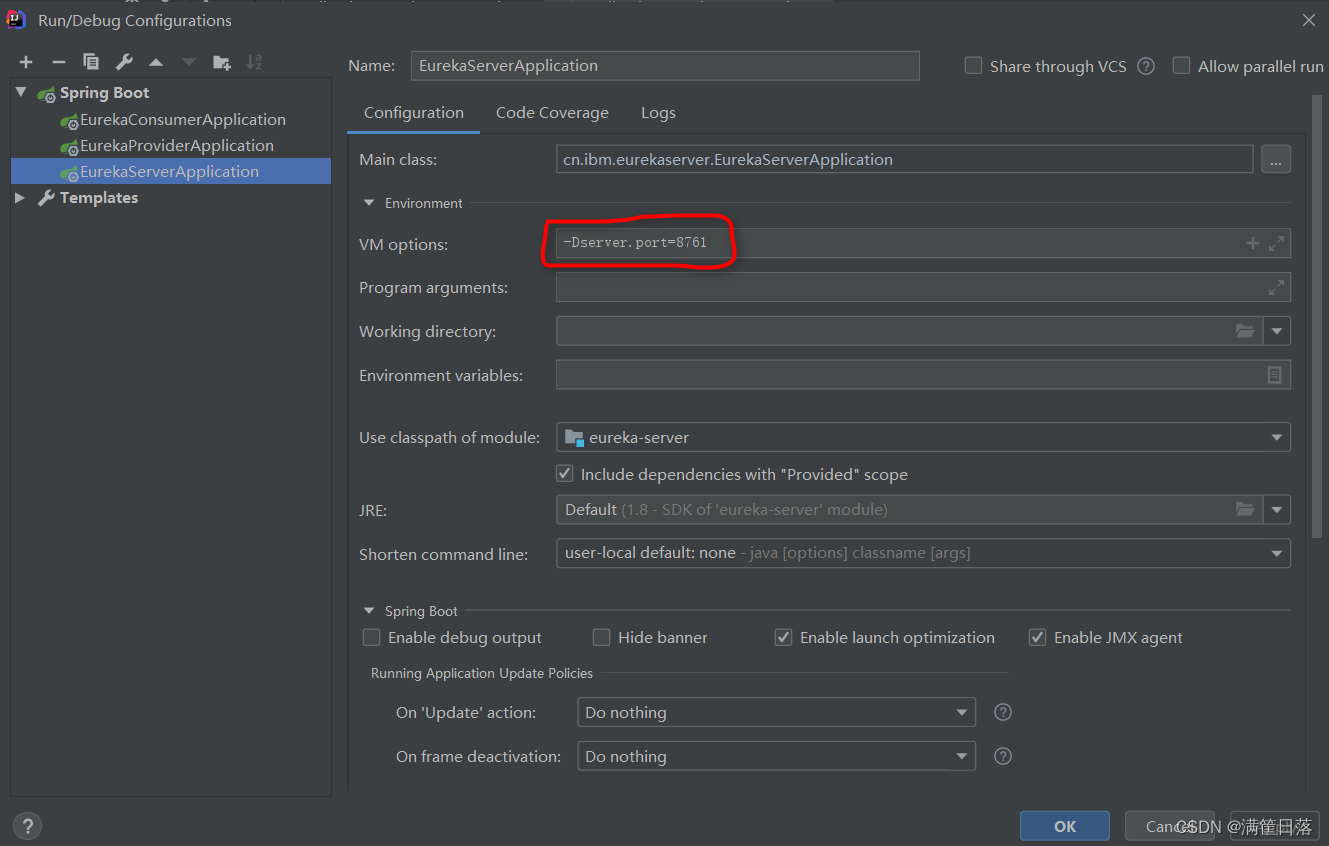Browse Main class with ellipsis button
The height and width of the screenshot is (846, 1329).
pyautogui.click(x=1276, y=159)
